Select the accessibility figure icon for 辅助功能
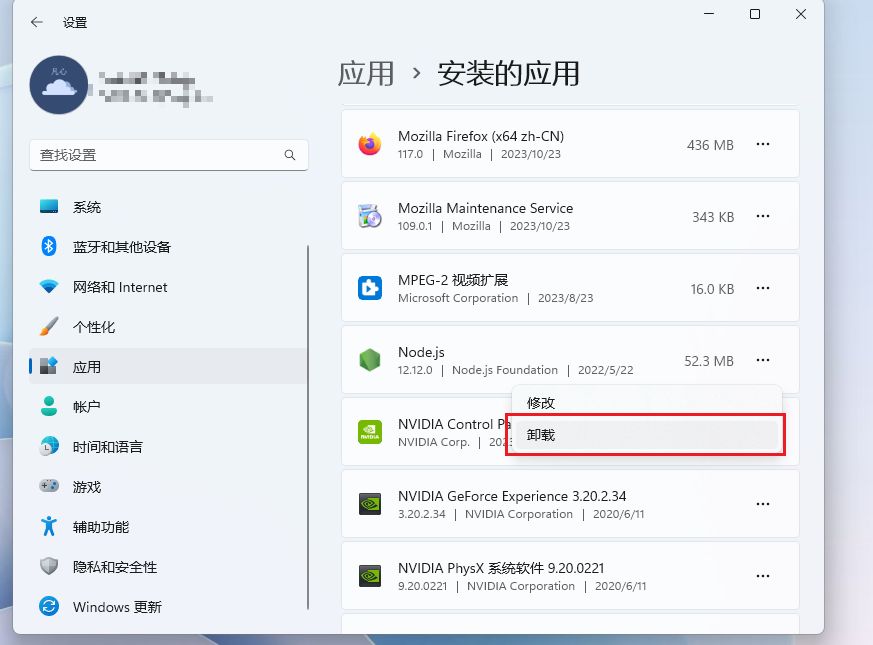Screen dimensions: 873x645 click(x=49, y=526)
